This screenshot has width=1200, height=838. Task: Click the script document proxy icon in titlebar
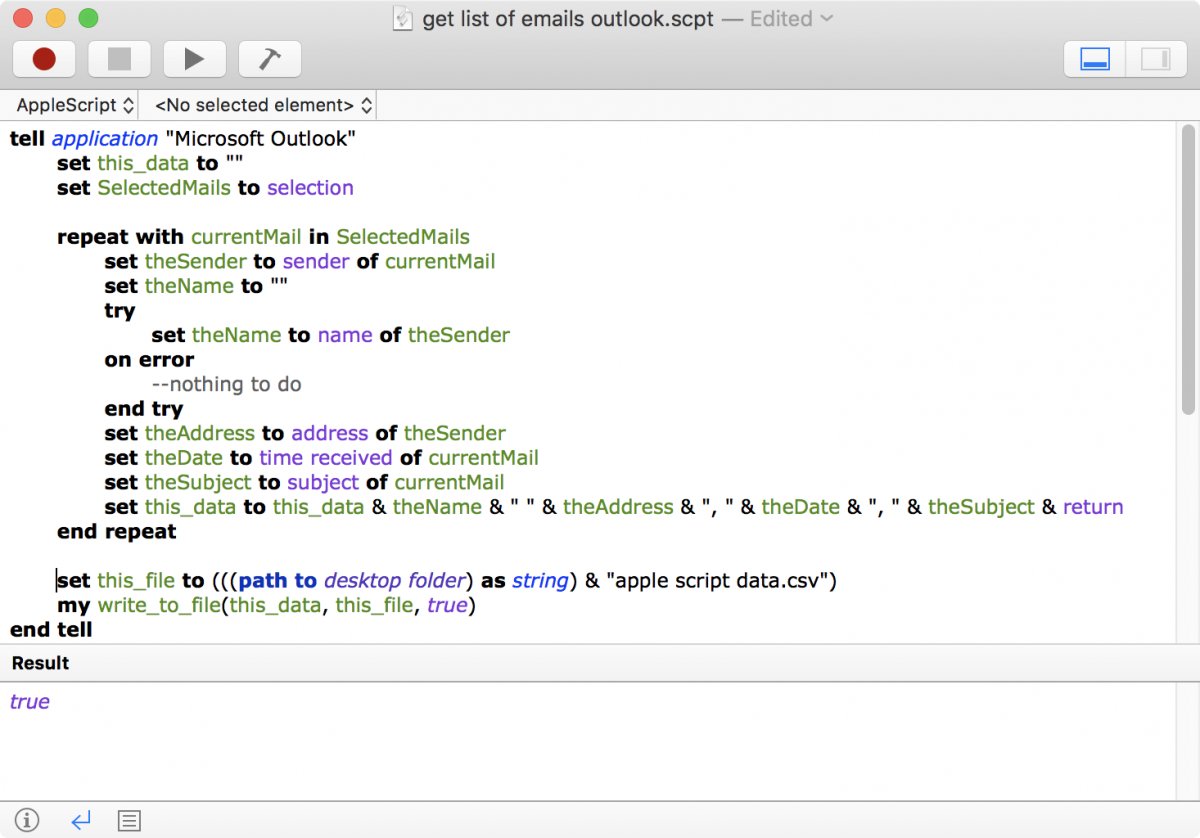coord(404,17)
